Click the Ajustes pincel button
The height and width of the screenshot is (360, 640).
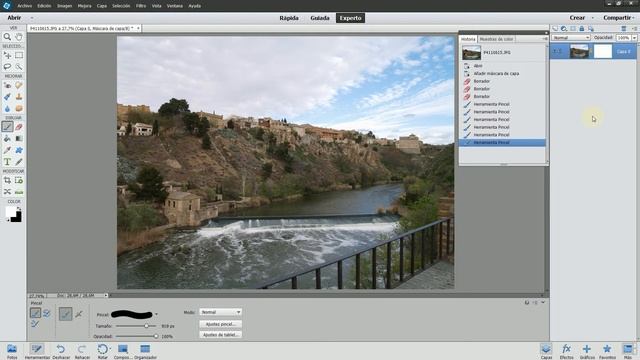[x=220, y=324]
